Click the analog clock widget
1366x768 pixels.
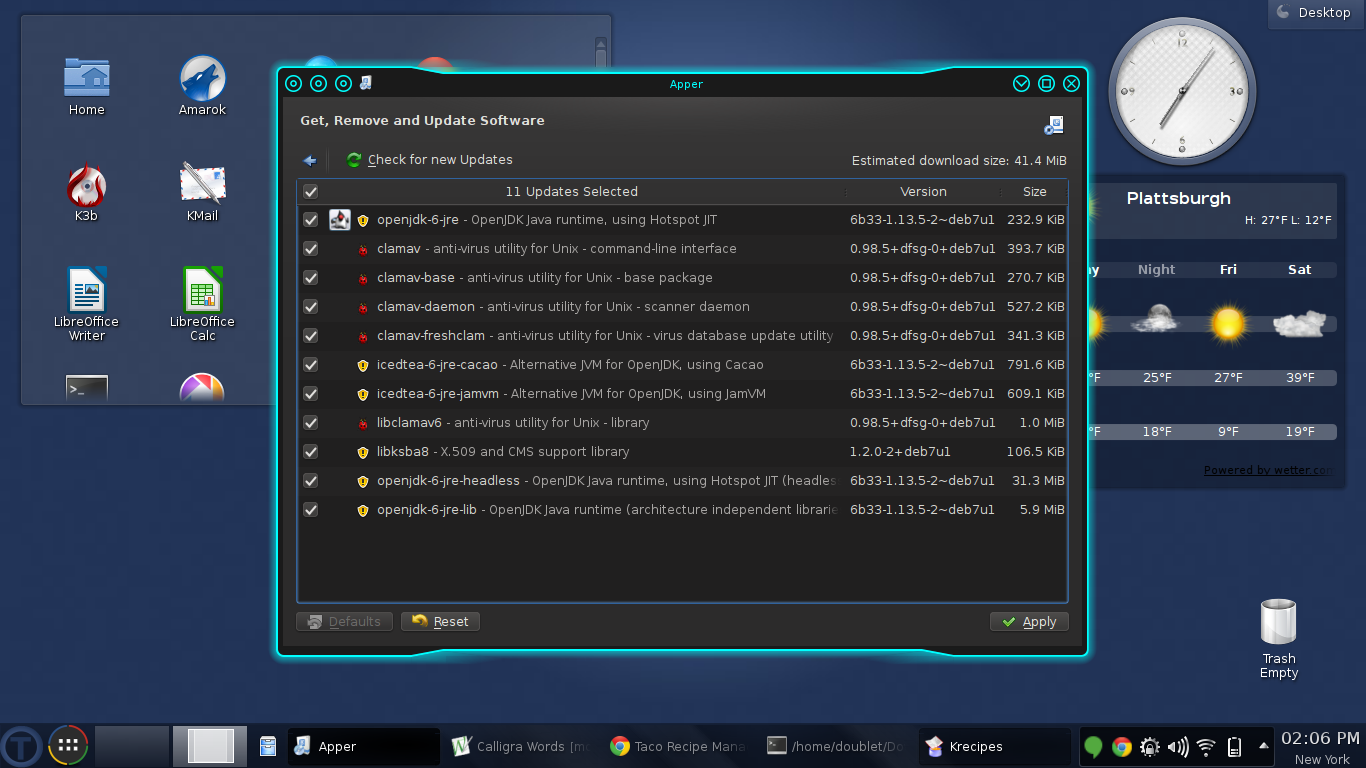pyautogui.click(x=1182, y=91)
